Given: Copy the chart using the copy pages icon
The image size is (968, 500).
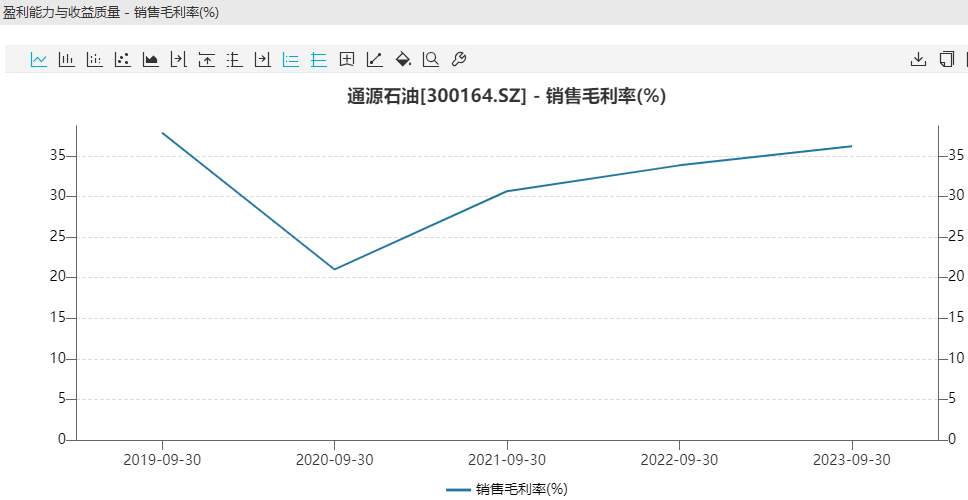Looking at the screenshot, I should pyautogui.click(x=946, y=59).
